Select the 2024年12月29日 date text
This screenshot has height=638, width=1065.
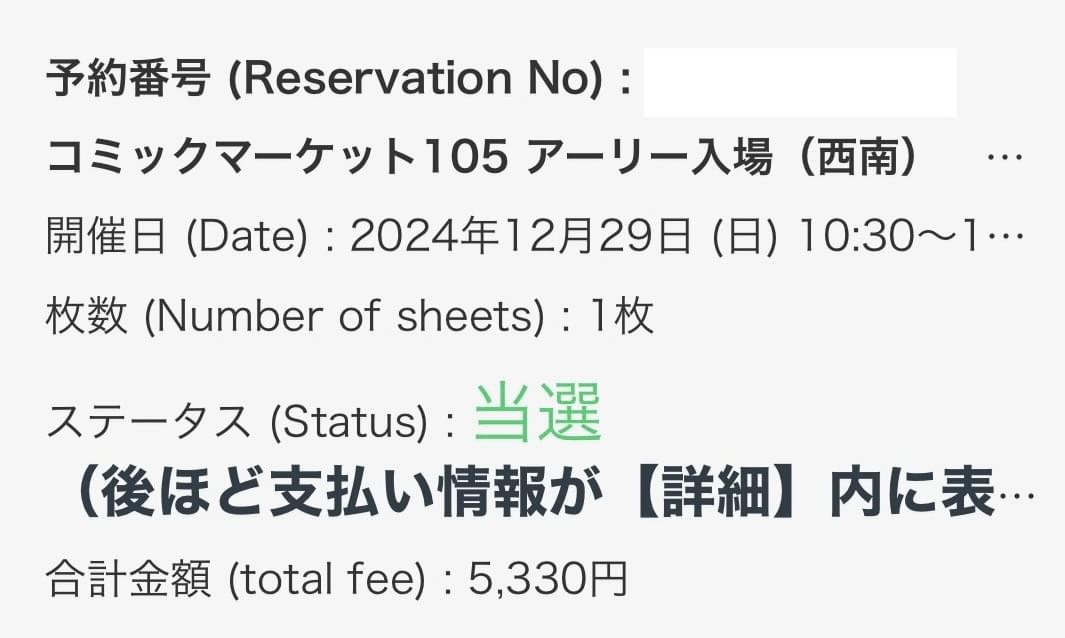click(521, 236)
